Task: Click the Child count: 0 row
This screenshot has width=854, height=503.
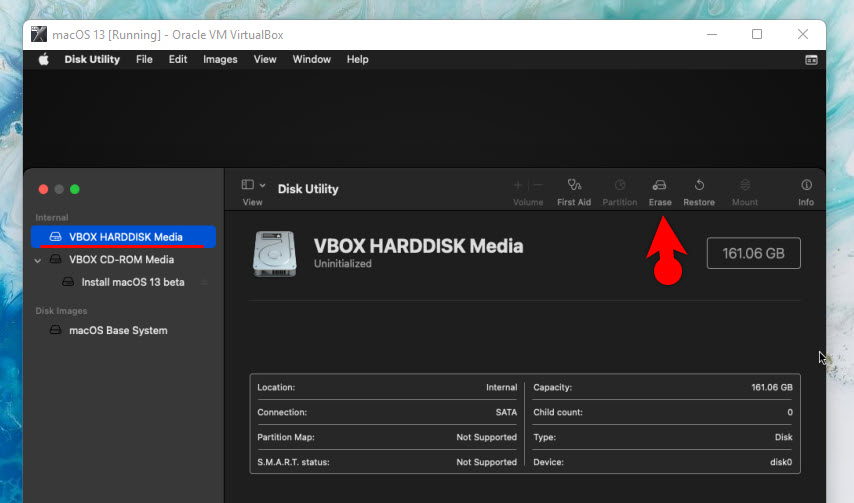Action: pos(663,412)
